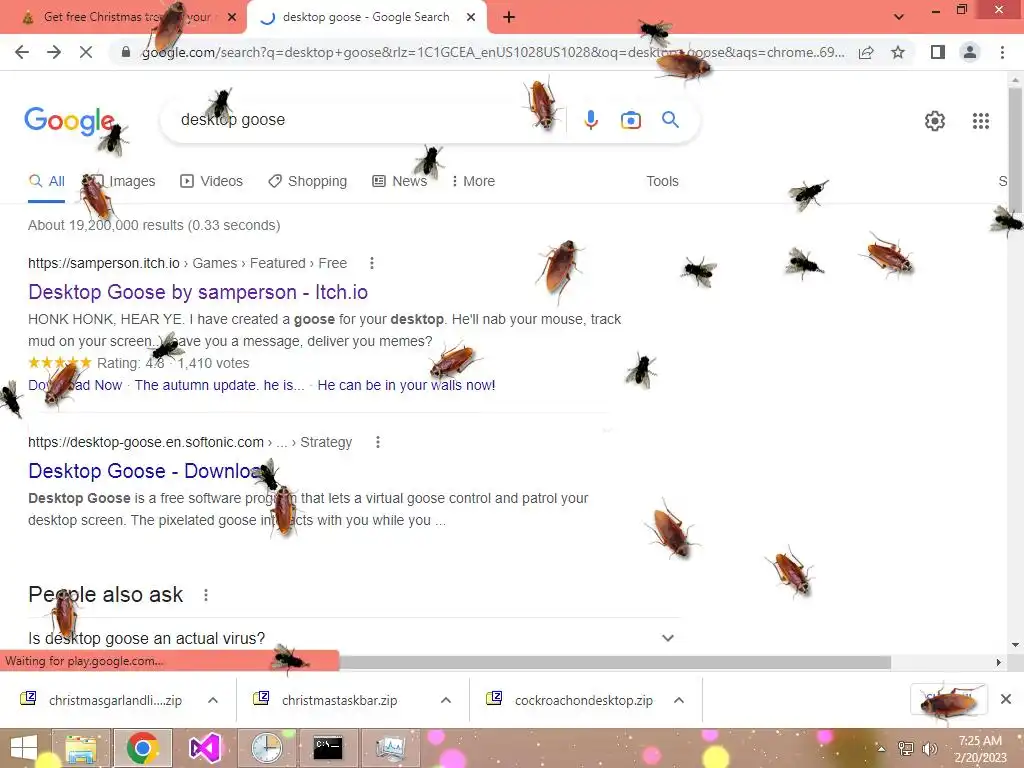Search by image with Google Lens
1024x768 pixels.
tap(630, 120)
